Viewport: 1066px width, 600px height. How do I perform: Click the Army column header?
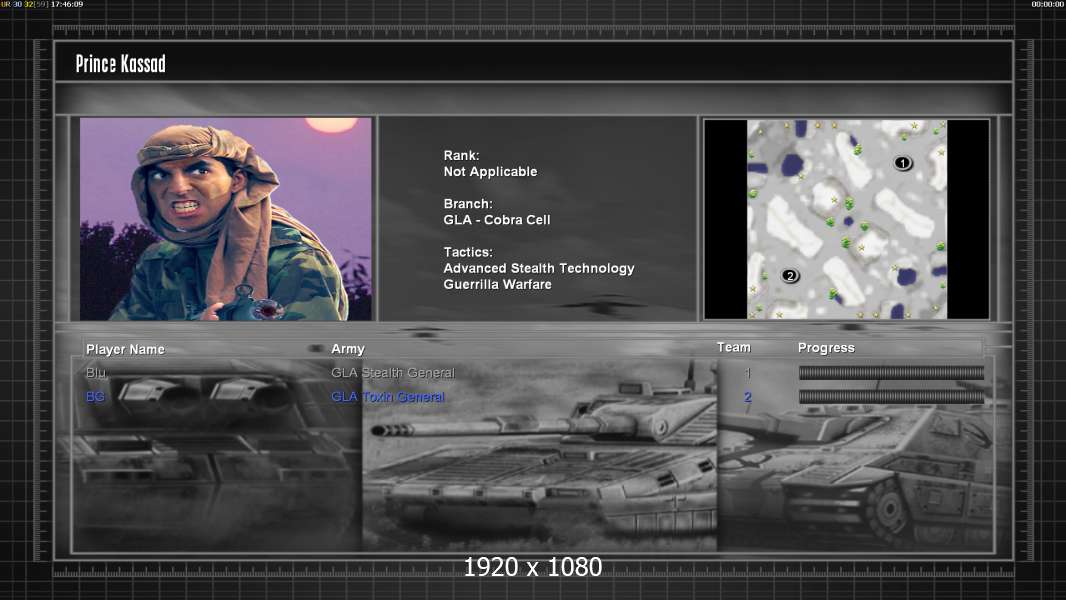pyautogui.click(x=347, y=349)
